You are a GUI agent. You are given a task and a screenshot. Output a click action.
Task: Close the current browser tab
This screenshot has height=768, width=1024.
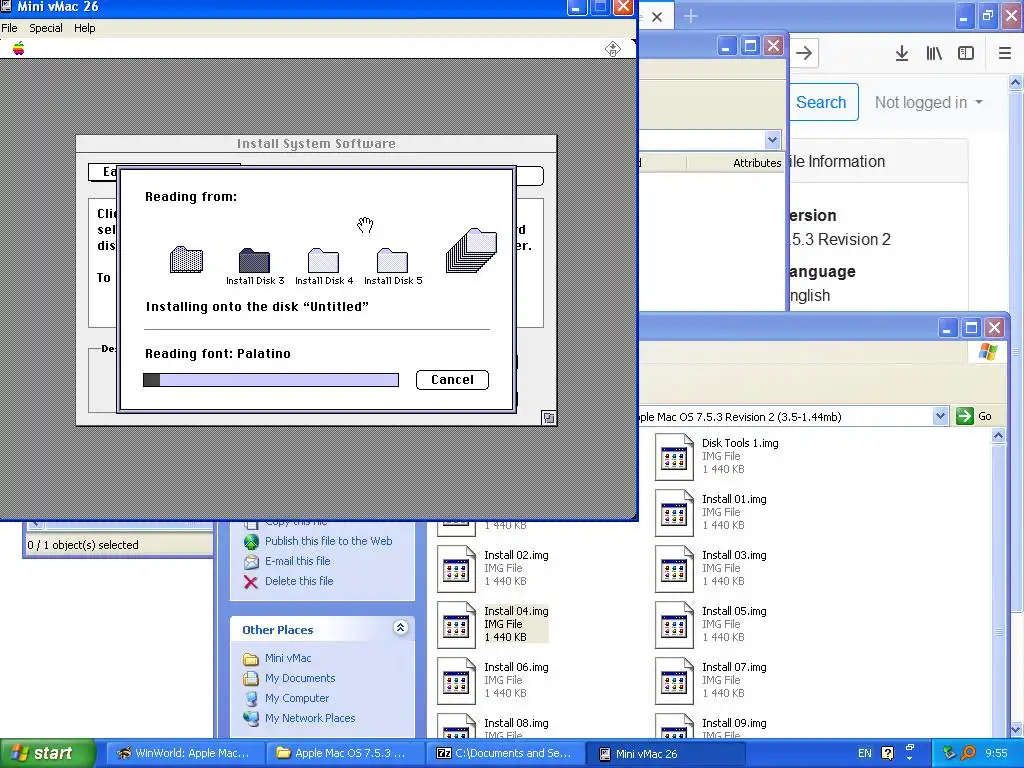click(x=657, y=17)
